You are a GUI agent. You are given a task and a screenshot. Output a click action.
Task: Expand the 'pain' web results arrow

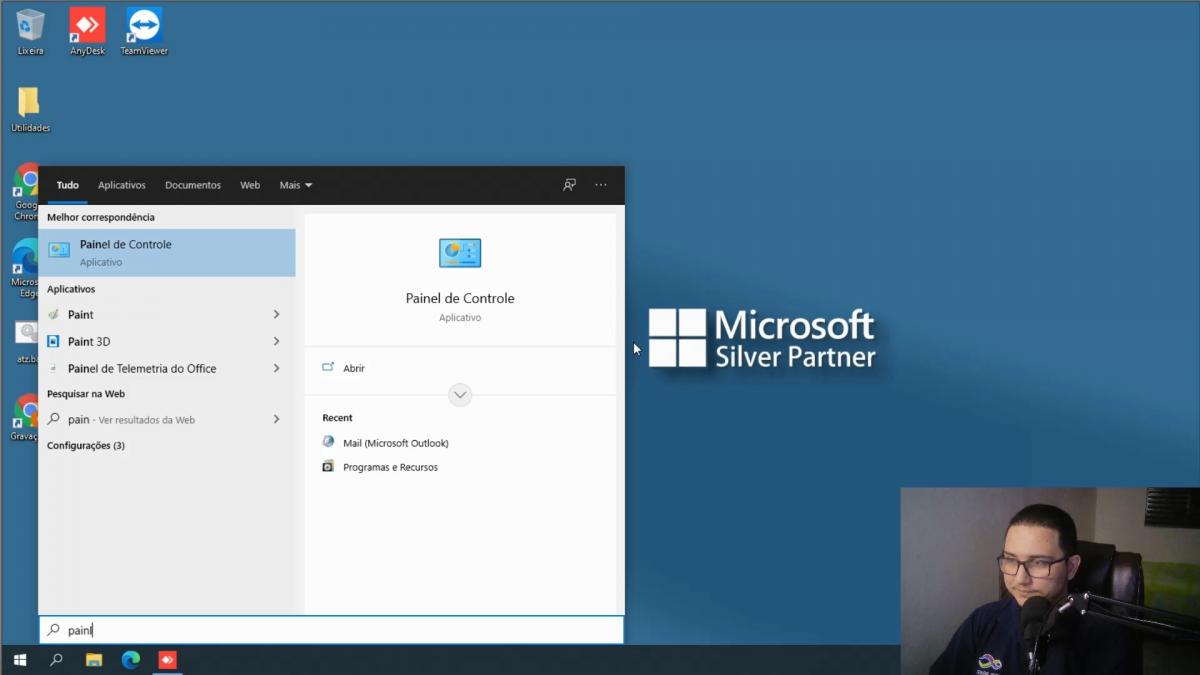pos(276,419)
